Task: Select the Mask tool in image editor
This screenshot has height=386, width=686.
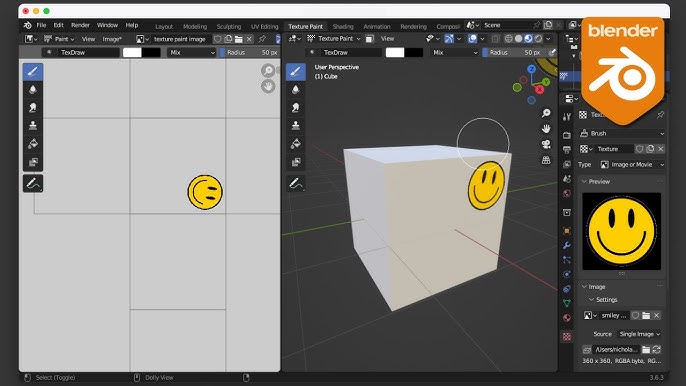Action: coord(33,162)
